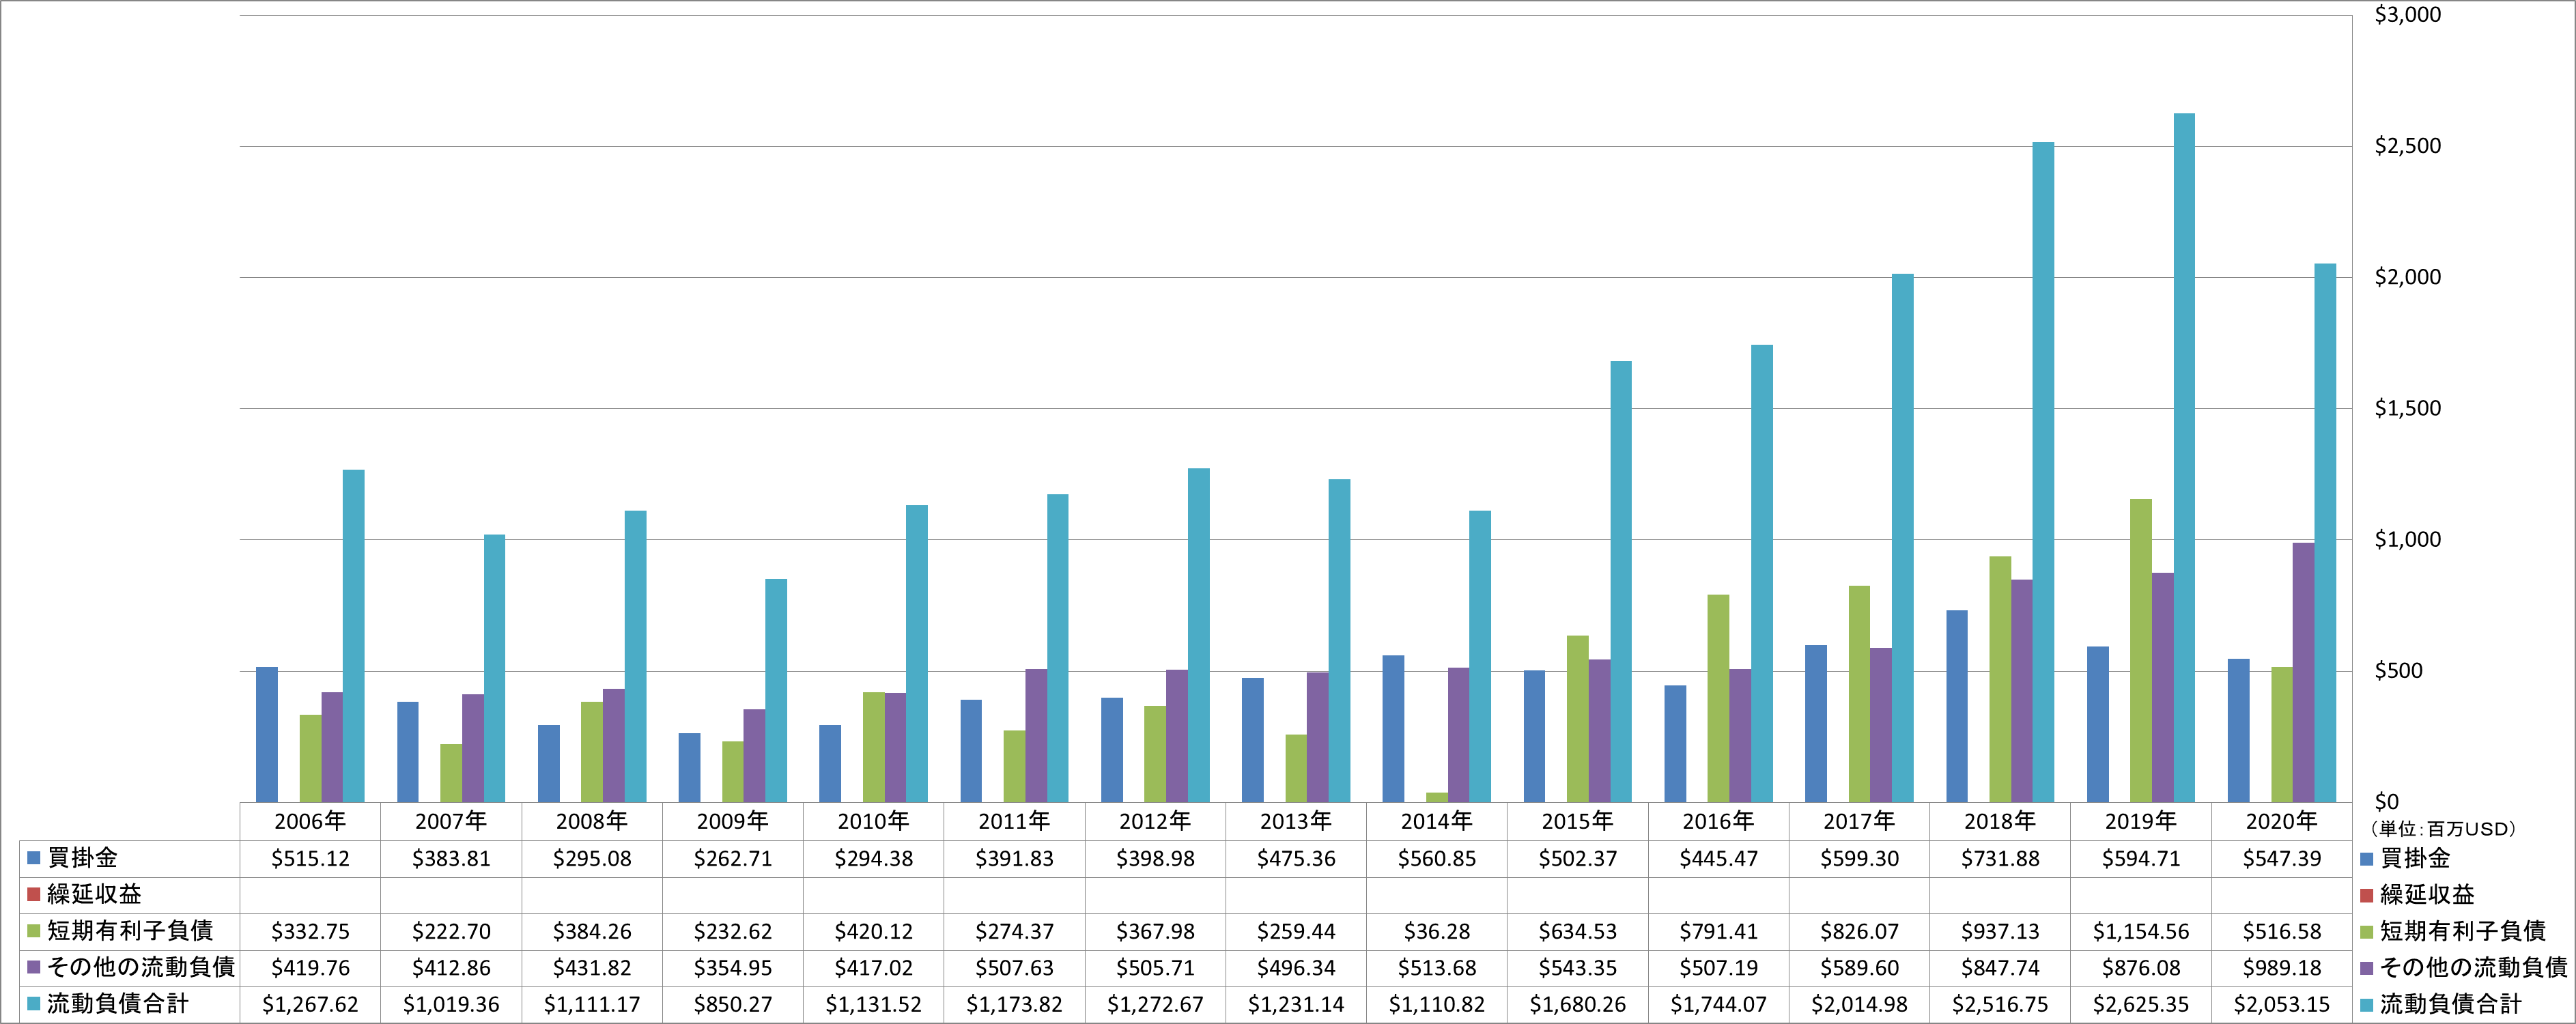Click the blue accounts payable bar for 2006
Viewport: 2576px width, 1024px height.
[267, 734]
